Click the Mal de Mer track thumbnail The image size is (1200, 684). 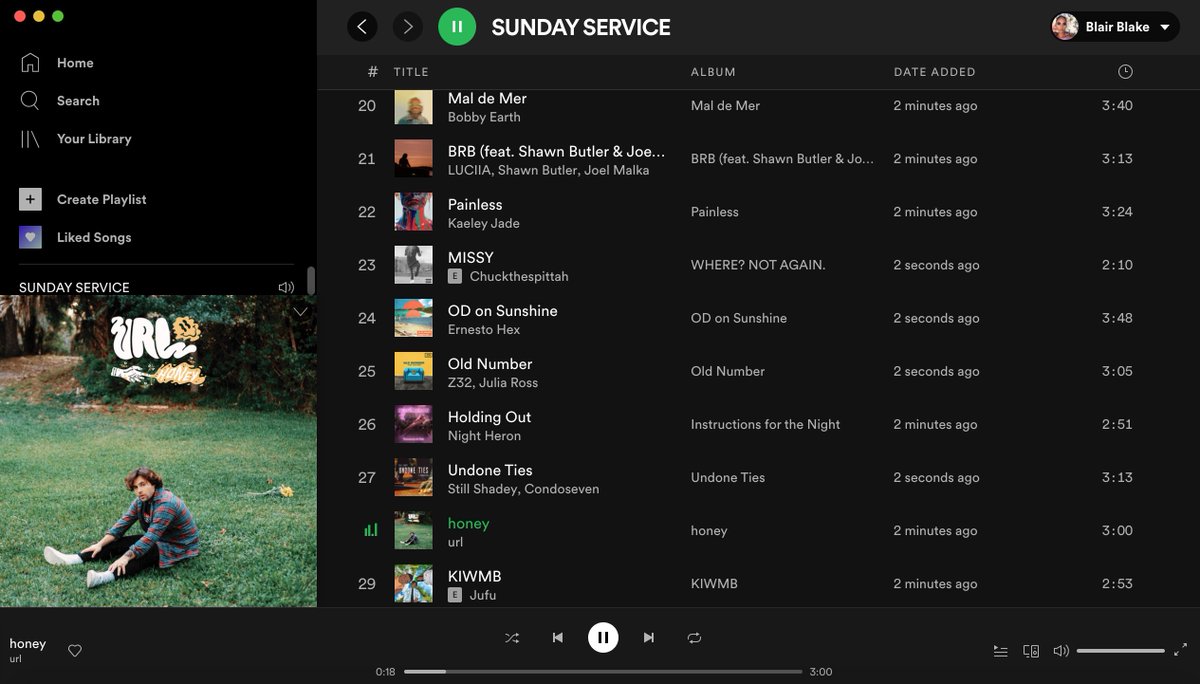tap(413, 106)
